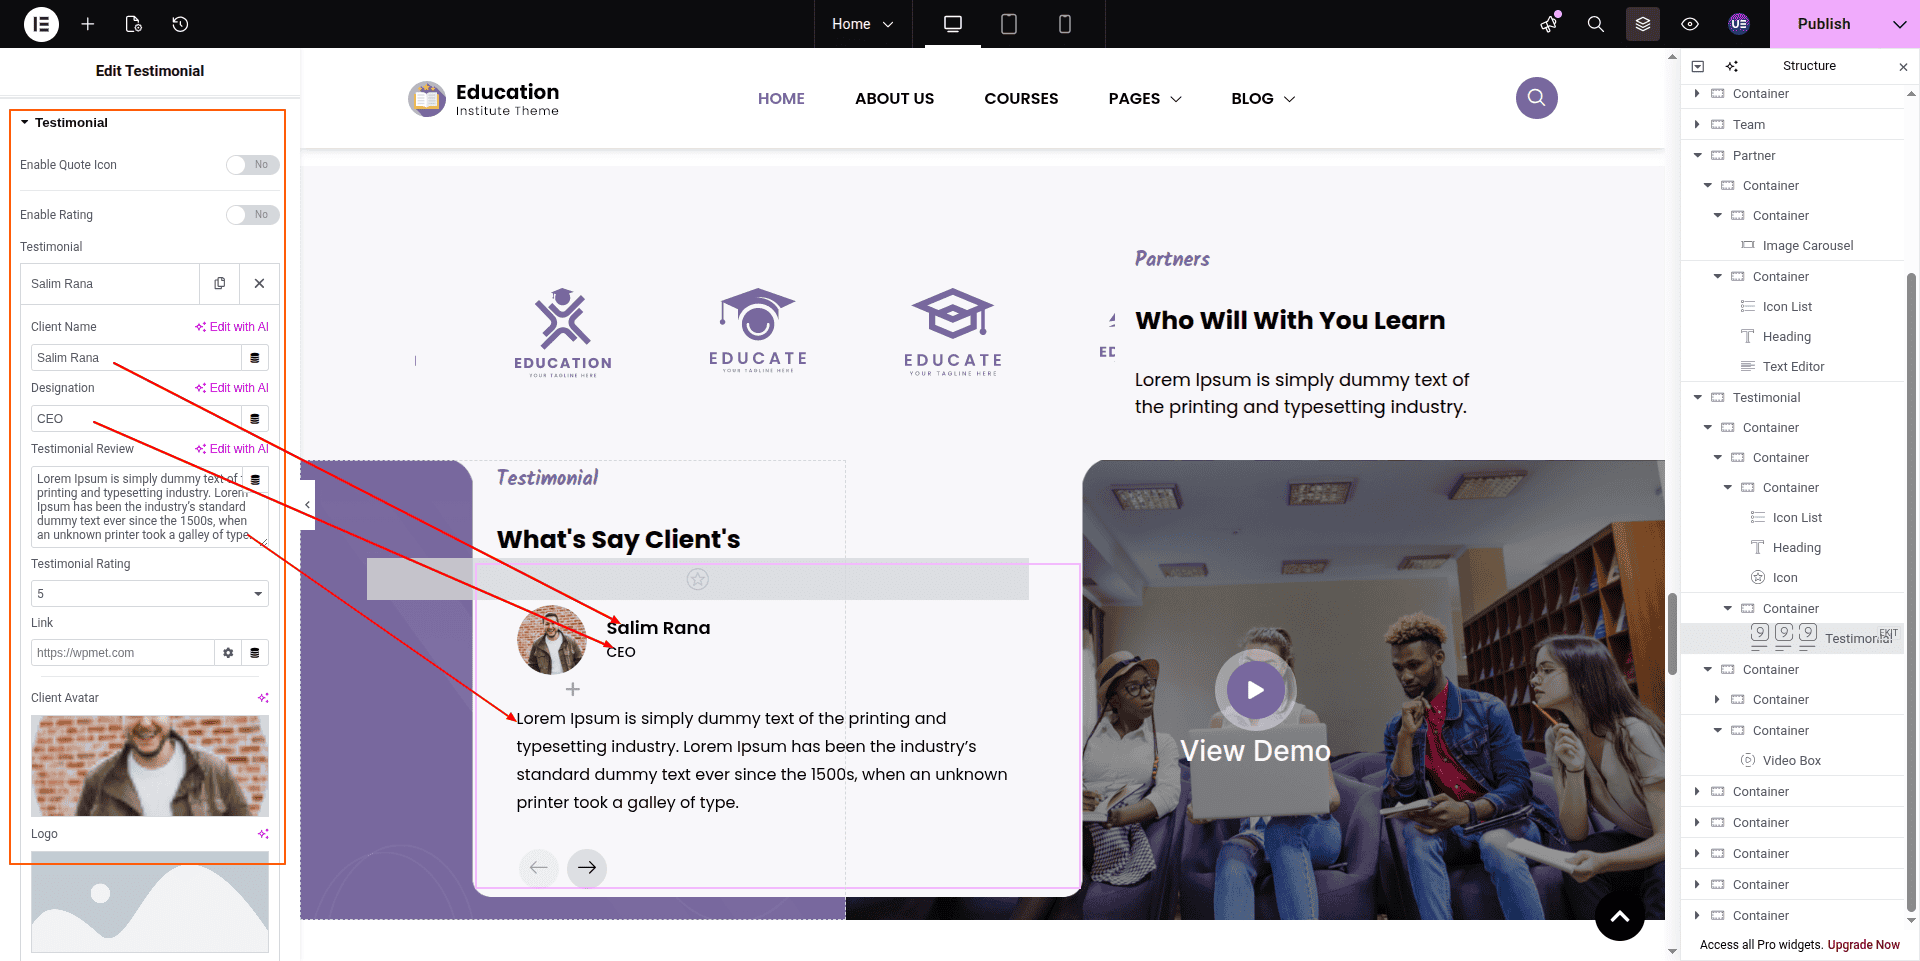Open the Testimonial Rating dropdown
Viewport: 1920px width, 961px height.
[150, 594]
